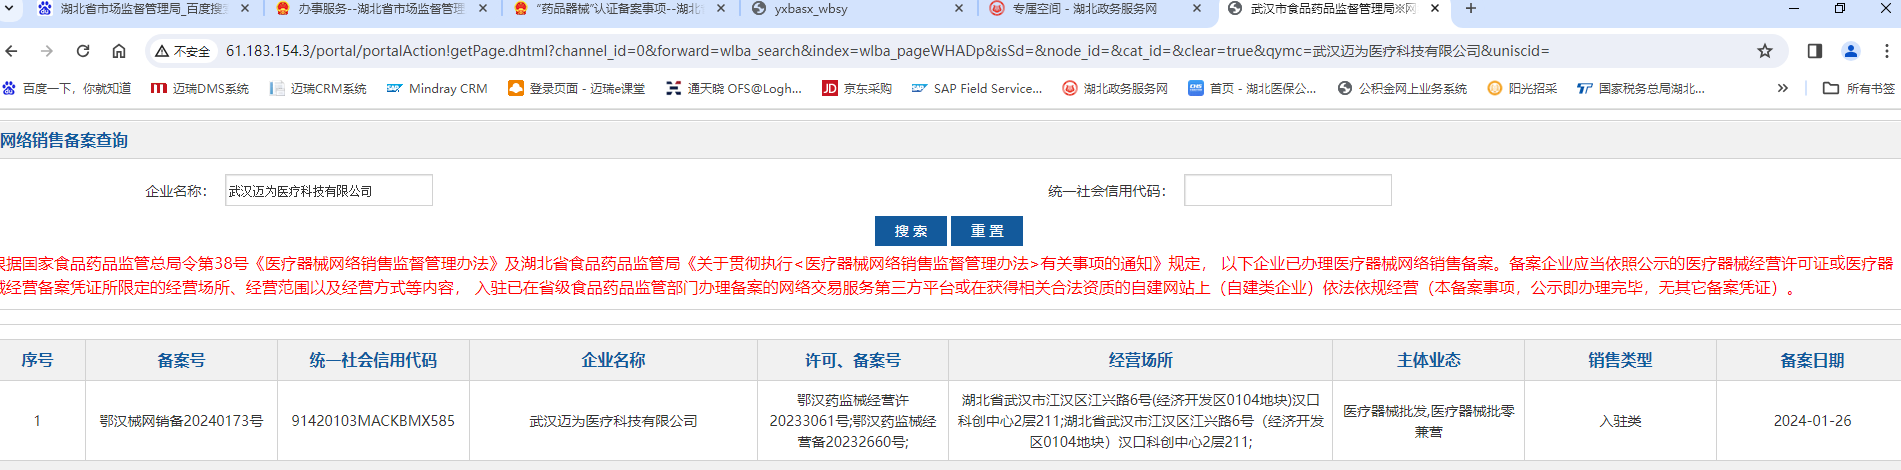Open 所有书签 bookmarks folder

click(x=1858, y=88)
